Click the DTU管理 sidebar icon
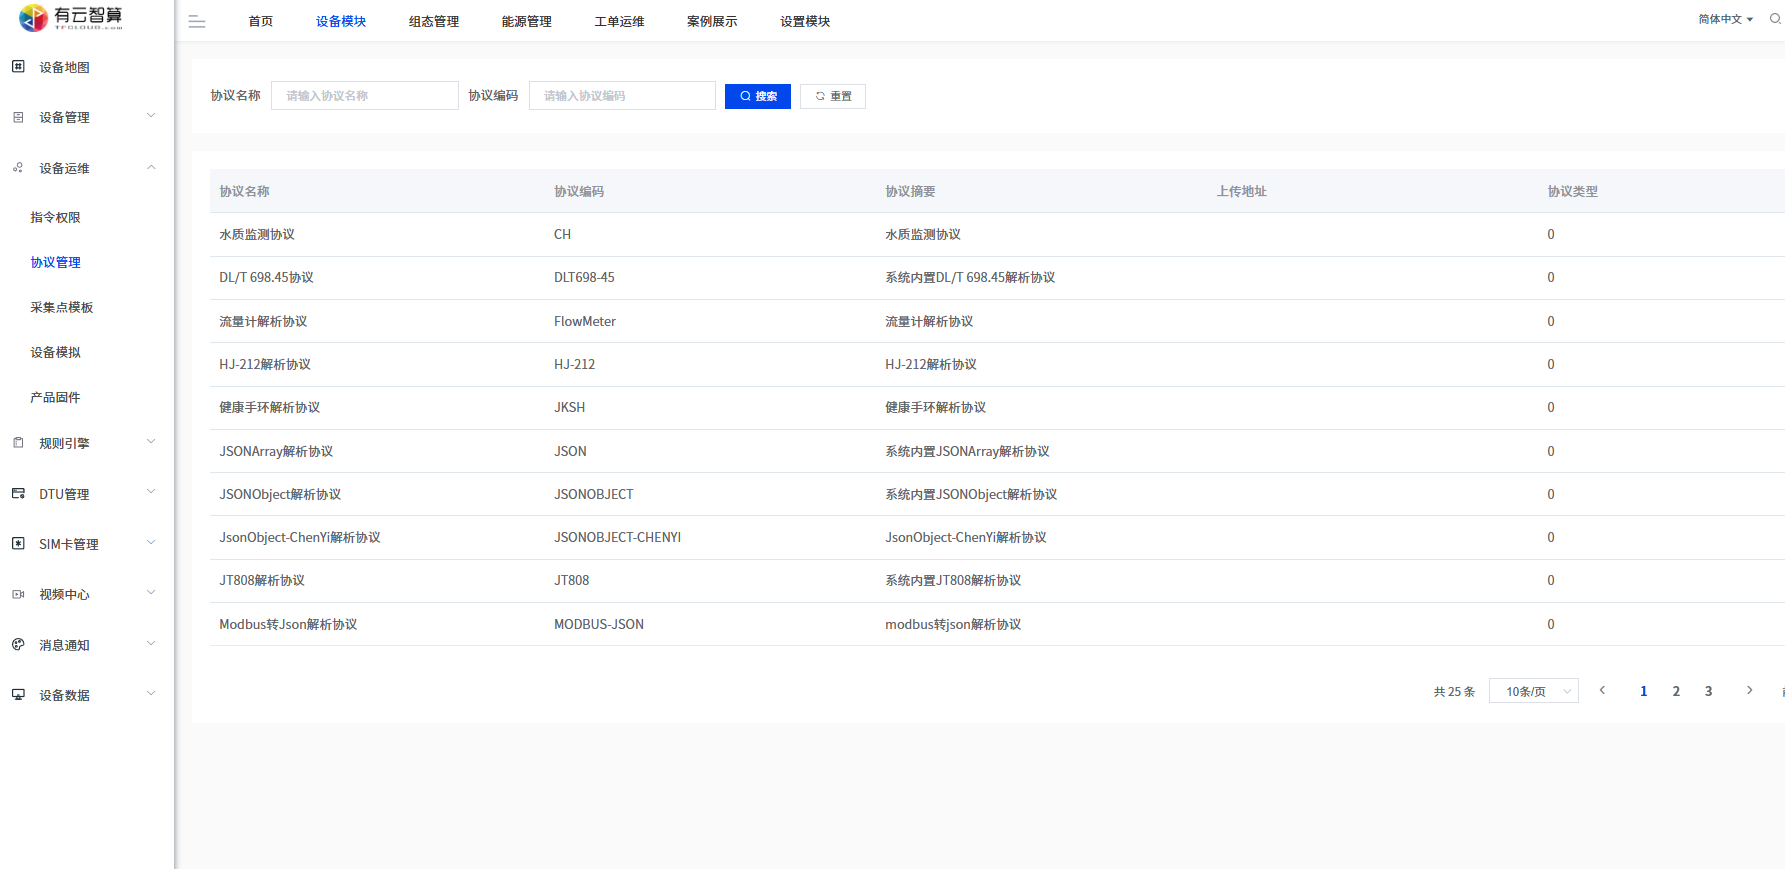 coord(18,494)
